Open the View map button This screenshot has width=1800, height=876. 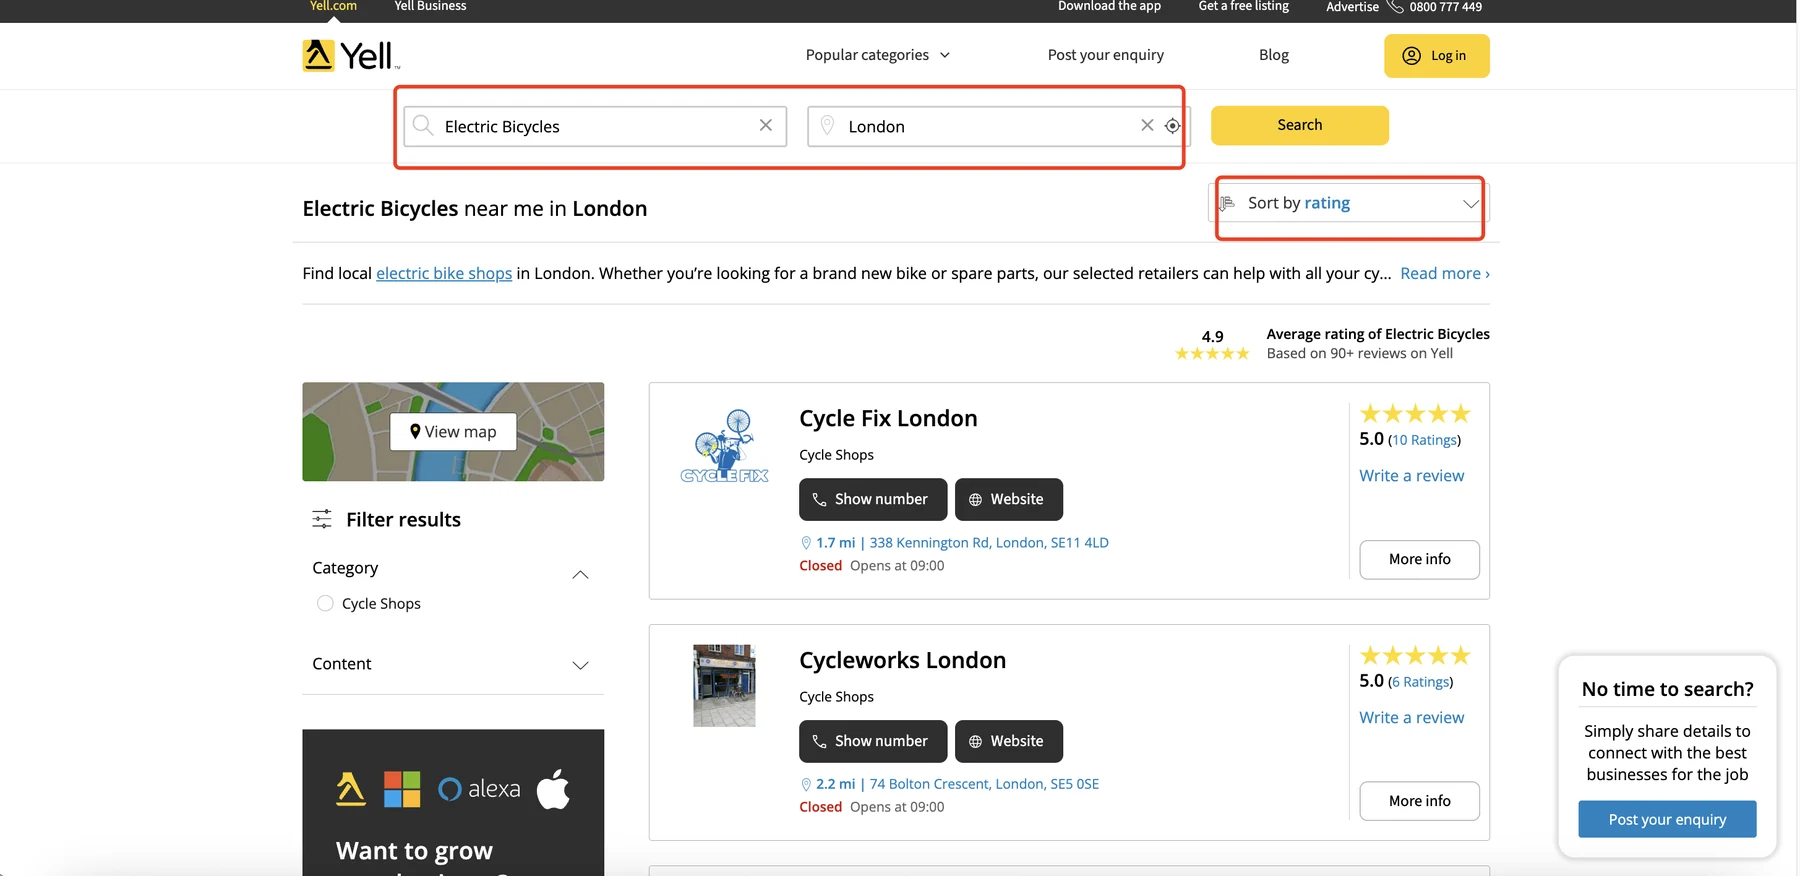[453, 432]
